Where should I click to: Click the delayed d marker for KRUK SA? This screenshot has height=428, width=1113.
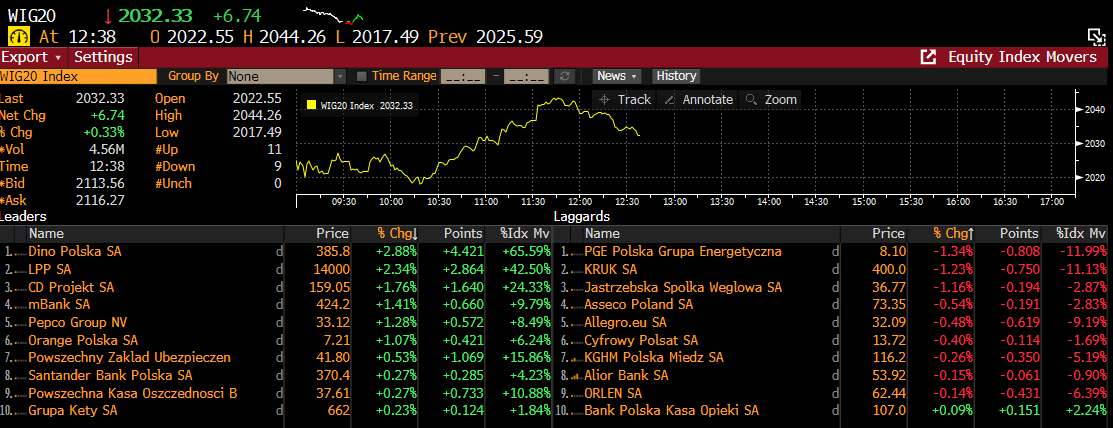[x=835, y=270]
